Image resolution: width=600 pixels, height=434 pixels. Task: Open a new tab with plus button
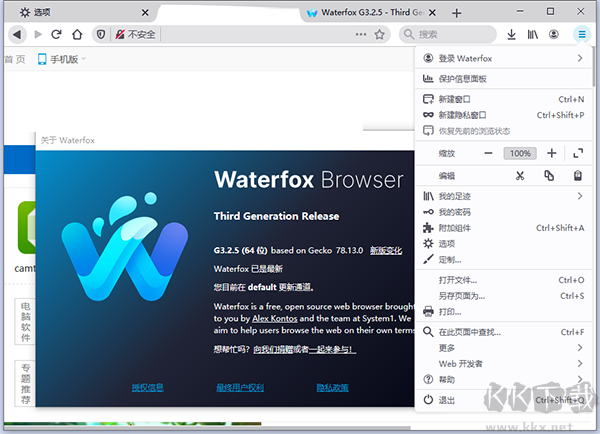coord(456,13)
